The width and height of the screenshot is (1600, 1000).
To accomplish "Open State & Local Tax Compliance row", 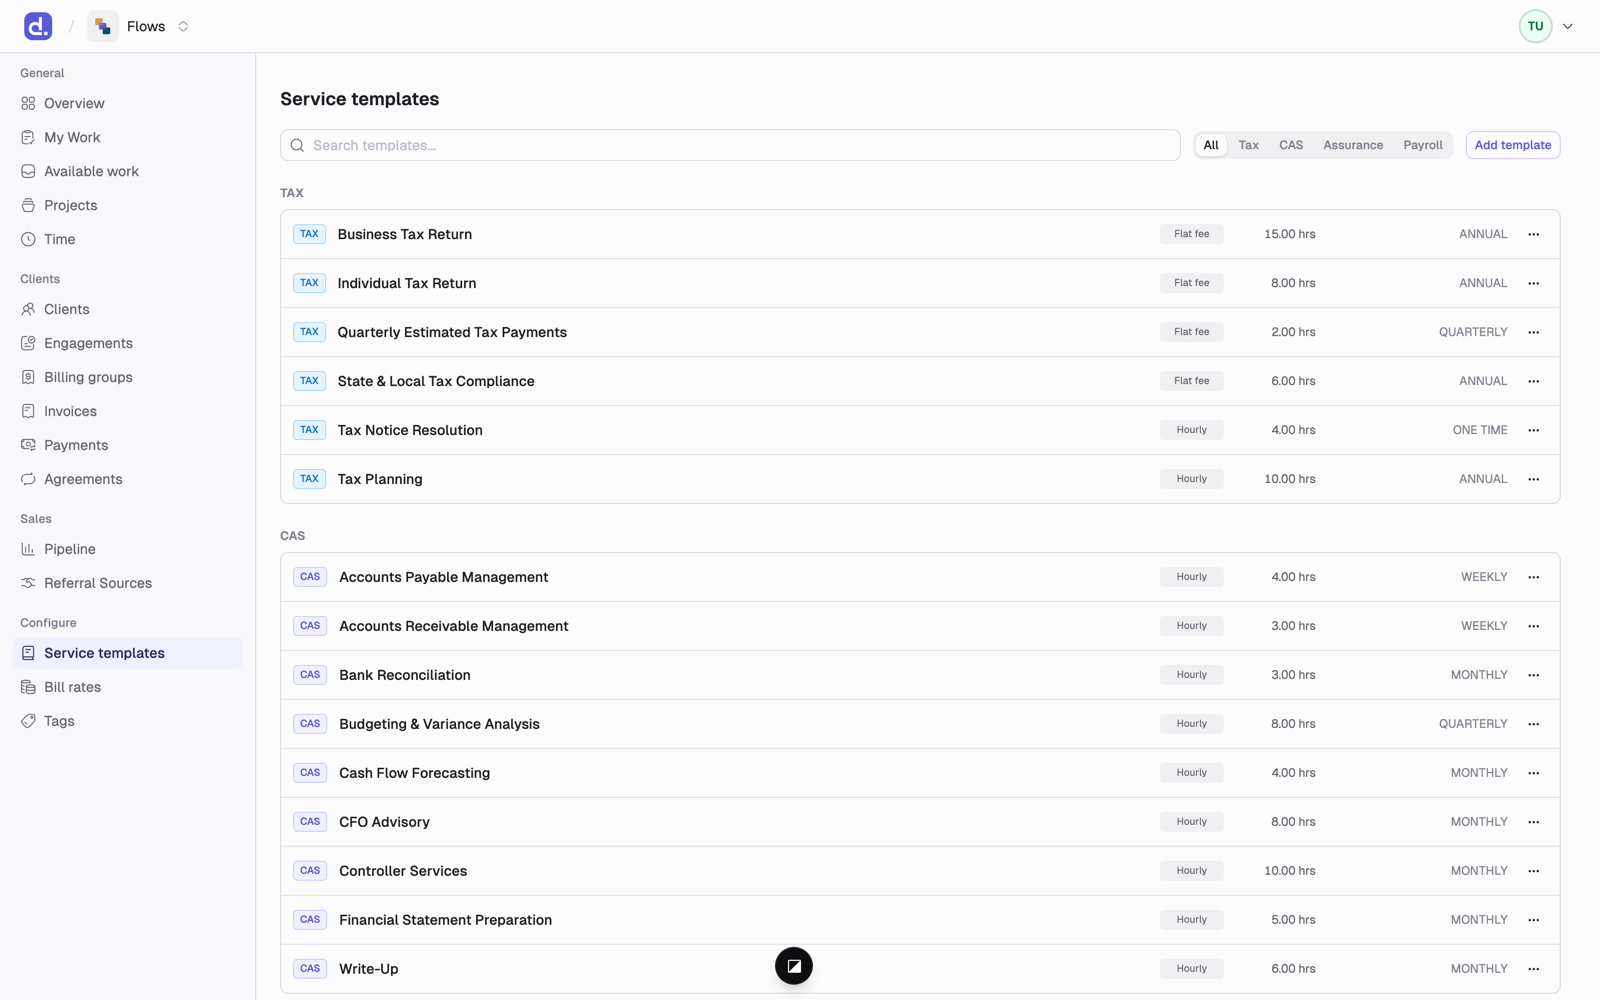I will (920, 381).
